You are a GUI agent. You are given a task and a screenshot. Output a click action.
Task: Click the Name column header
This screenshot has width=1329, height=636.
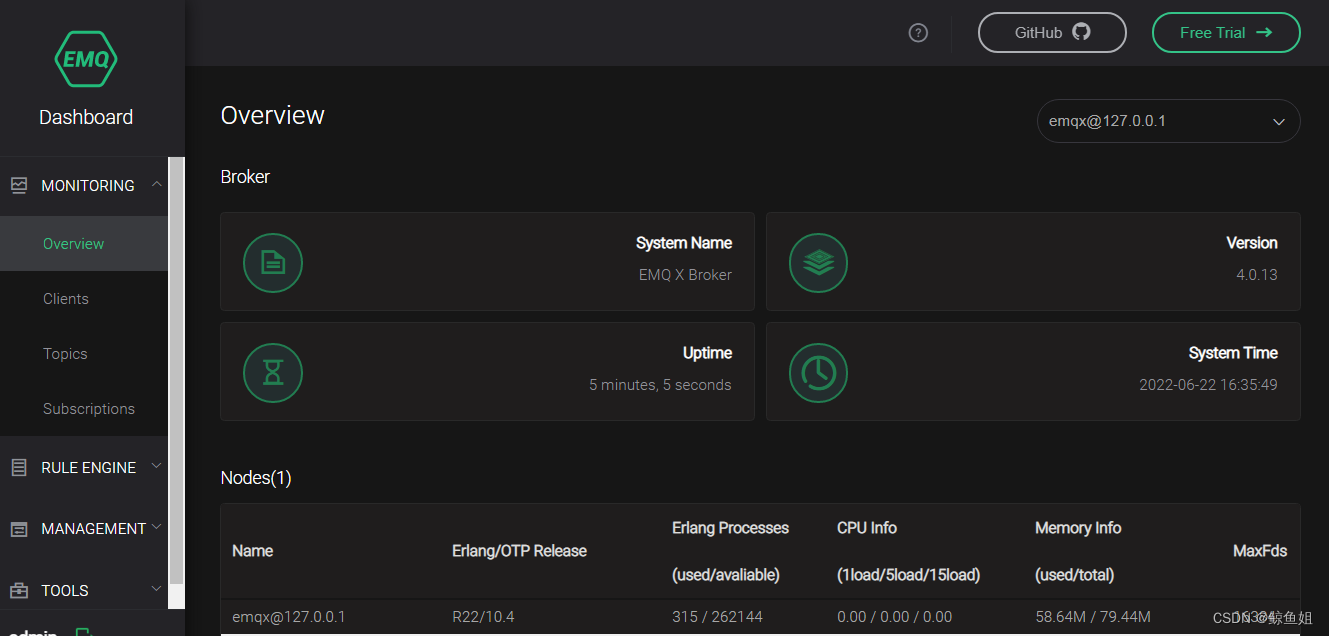[x=252, y=551]
